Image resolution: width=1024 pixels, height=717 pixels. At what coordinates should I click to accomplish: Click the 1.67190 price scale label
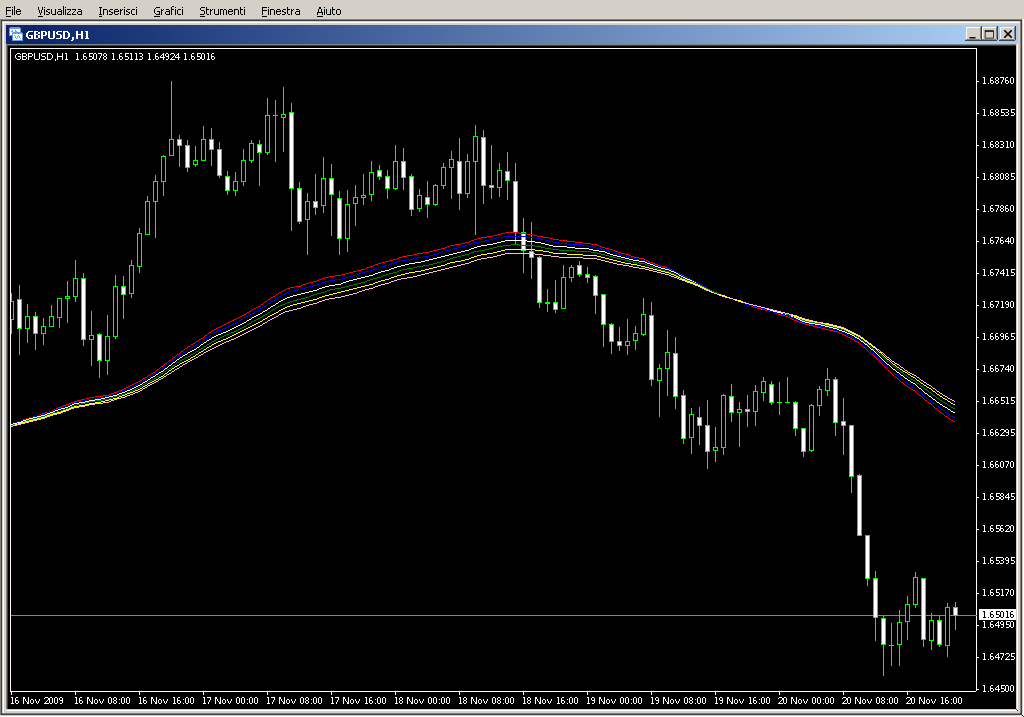pos(999,305)
